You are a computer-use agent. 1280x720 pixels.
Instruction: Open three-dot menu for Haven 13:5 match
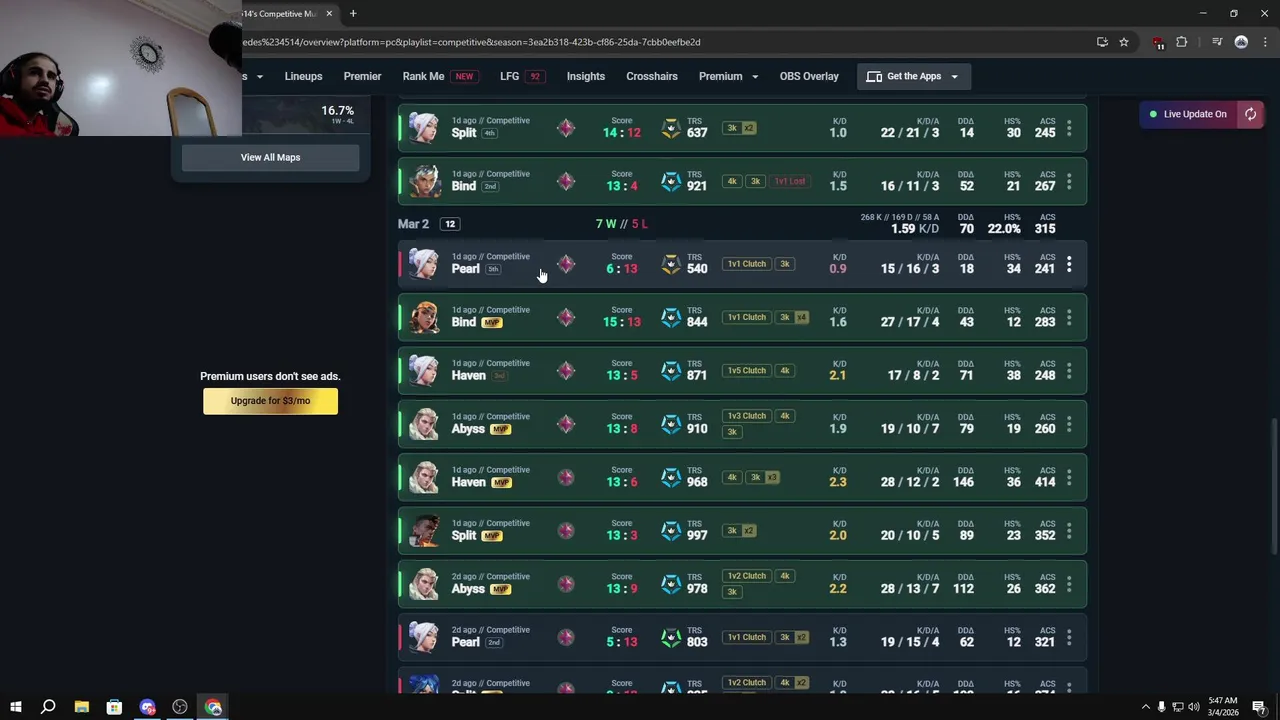[x=1069, y=371]
